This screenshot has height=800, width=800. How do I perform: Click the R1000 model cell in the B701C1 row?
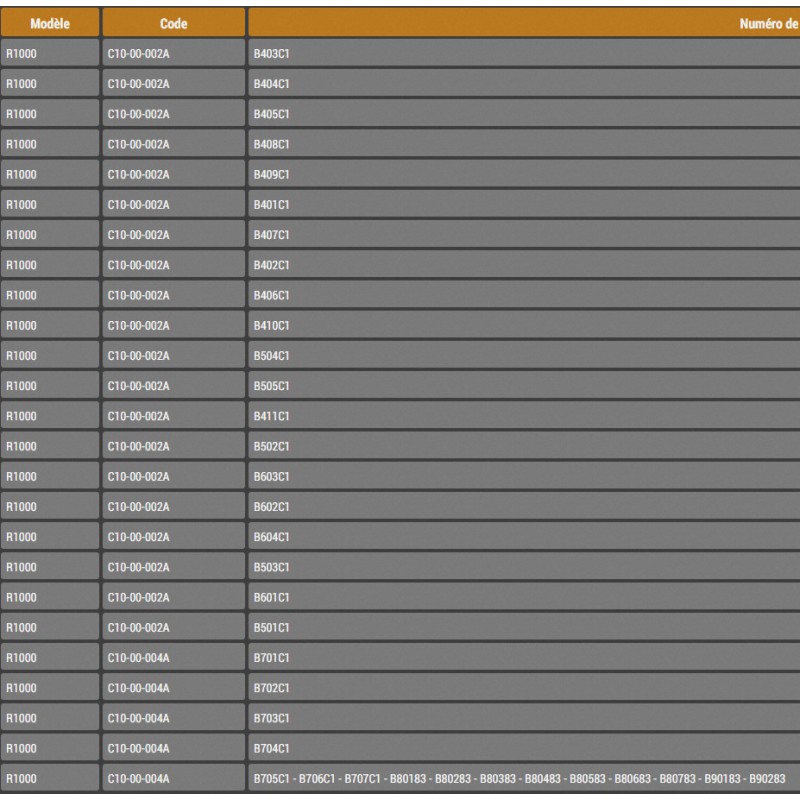point(50,657)
